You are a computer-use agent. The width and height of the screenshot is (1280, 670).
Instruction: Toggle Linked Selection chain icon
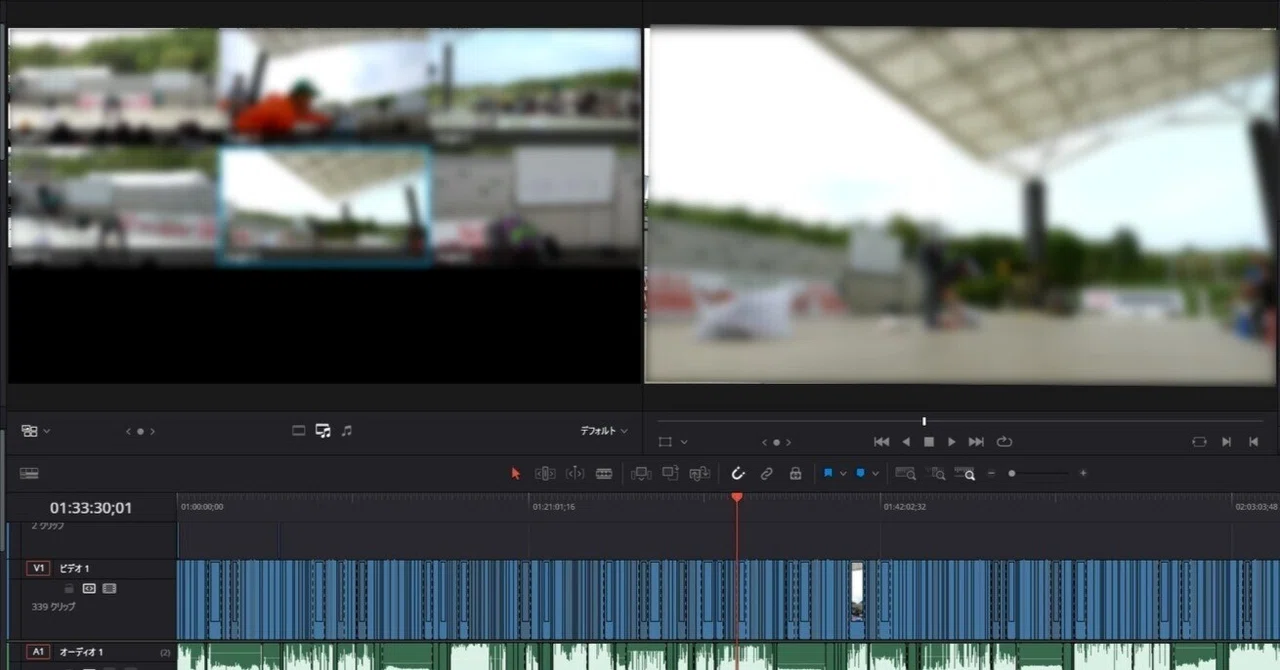(767, 473)
